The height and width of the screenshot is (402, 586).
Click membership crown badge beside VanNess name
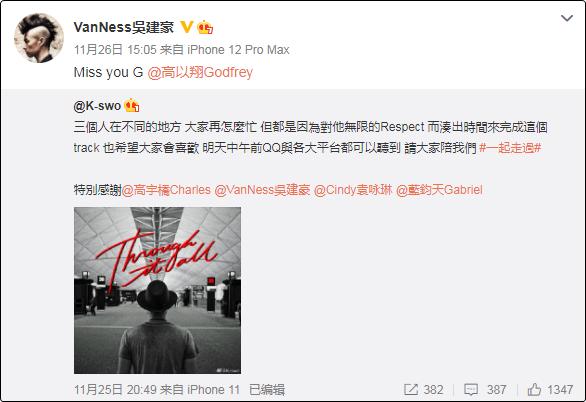[205, 27]
